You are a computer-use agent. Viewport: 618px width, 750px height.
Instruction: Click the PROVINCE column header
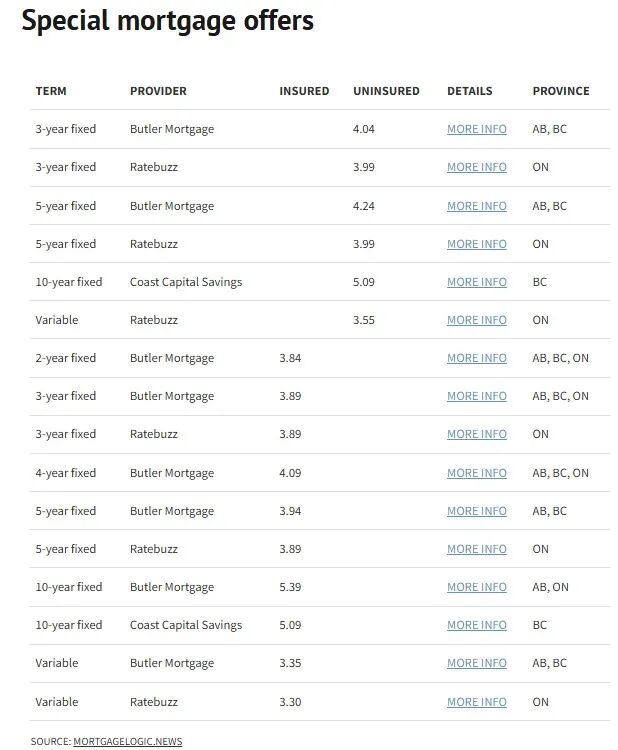coord(561,91)
